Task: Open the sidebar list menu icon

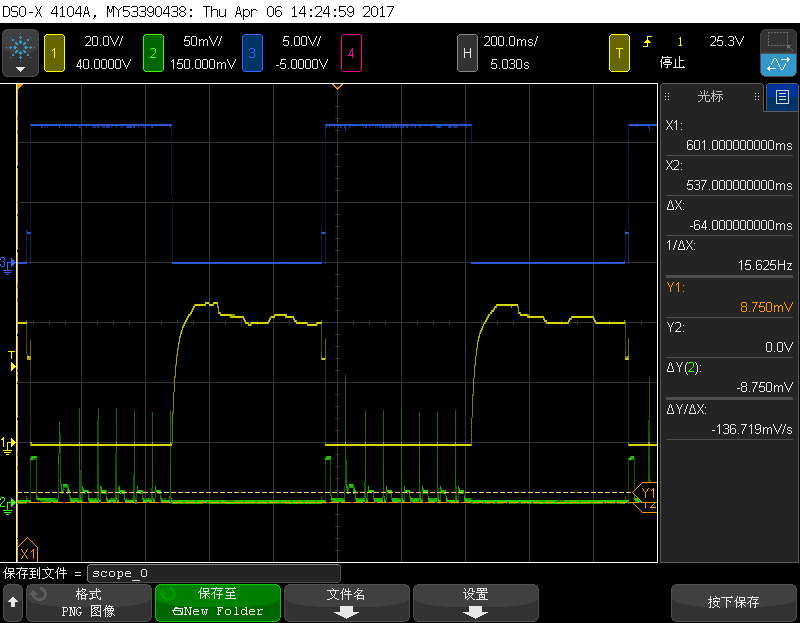Action: (x=782, y=97)
